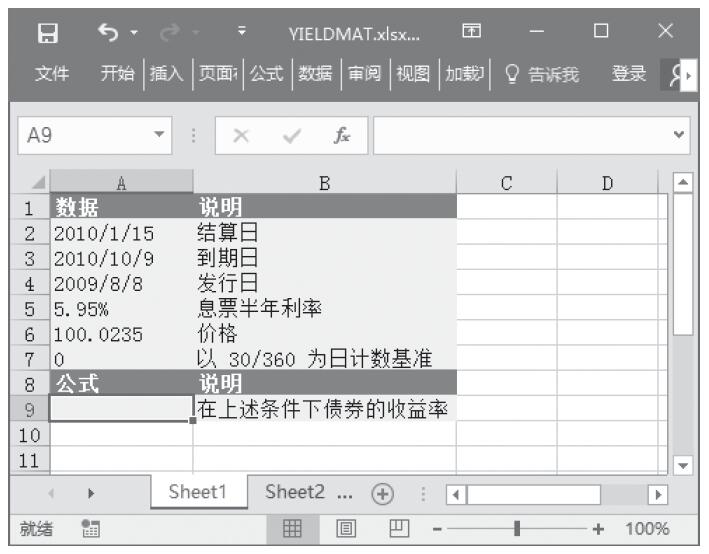Viewport: 709px width, 554px height.
Task: Click the 登录 sign-in button
Action: [x=628, y=76]
